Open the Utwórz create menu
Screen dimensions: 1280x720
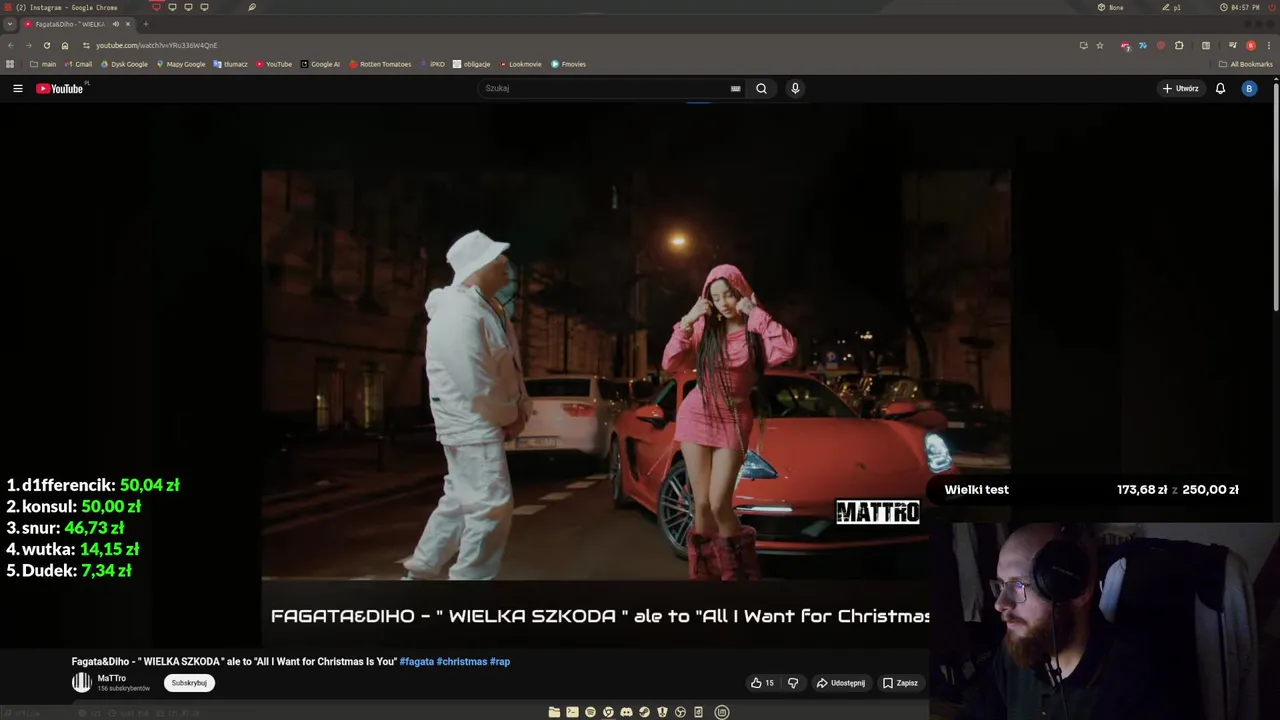pos(1180,88)
